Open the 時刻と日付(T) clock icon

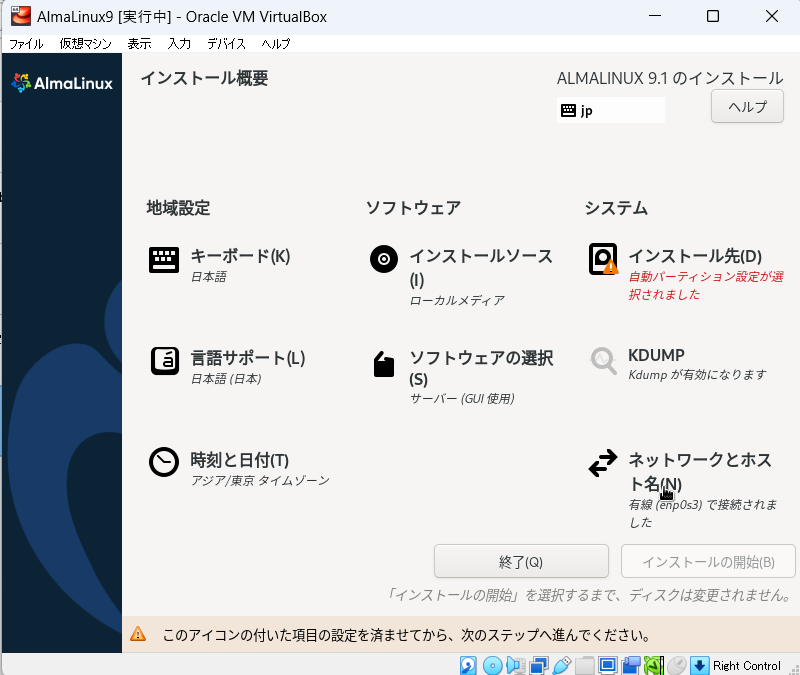tap(164, 462)
